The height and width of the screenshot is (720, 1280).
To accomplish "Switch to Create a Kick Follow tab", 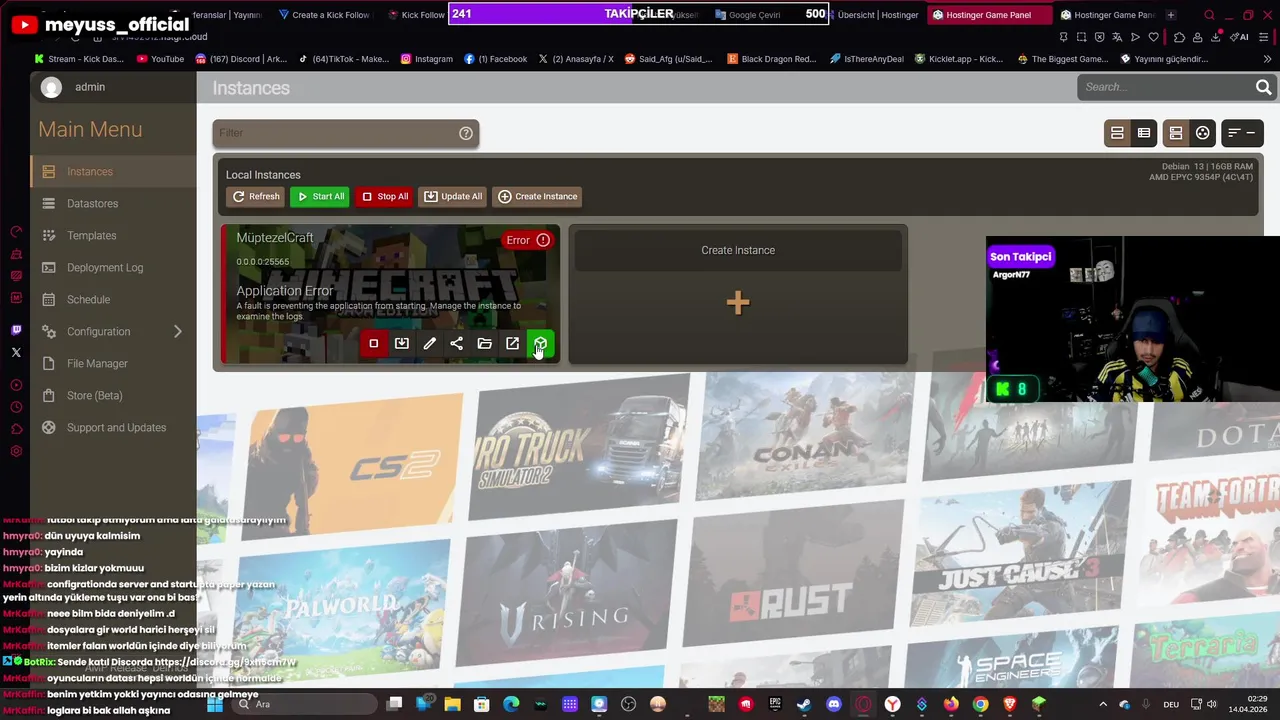I will click(x=323, y=15).
